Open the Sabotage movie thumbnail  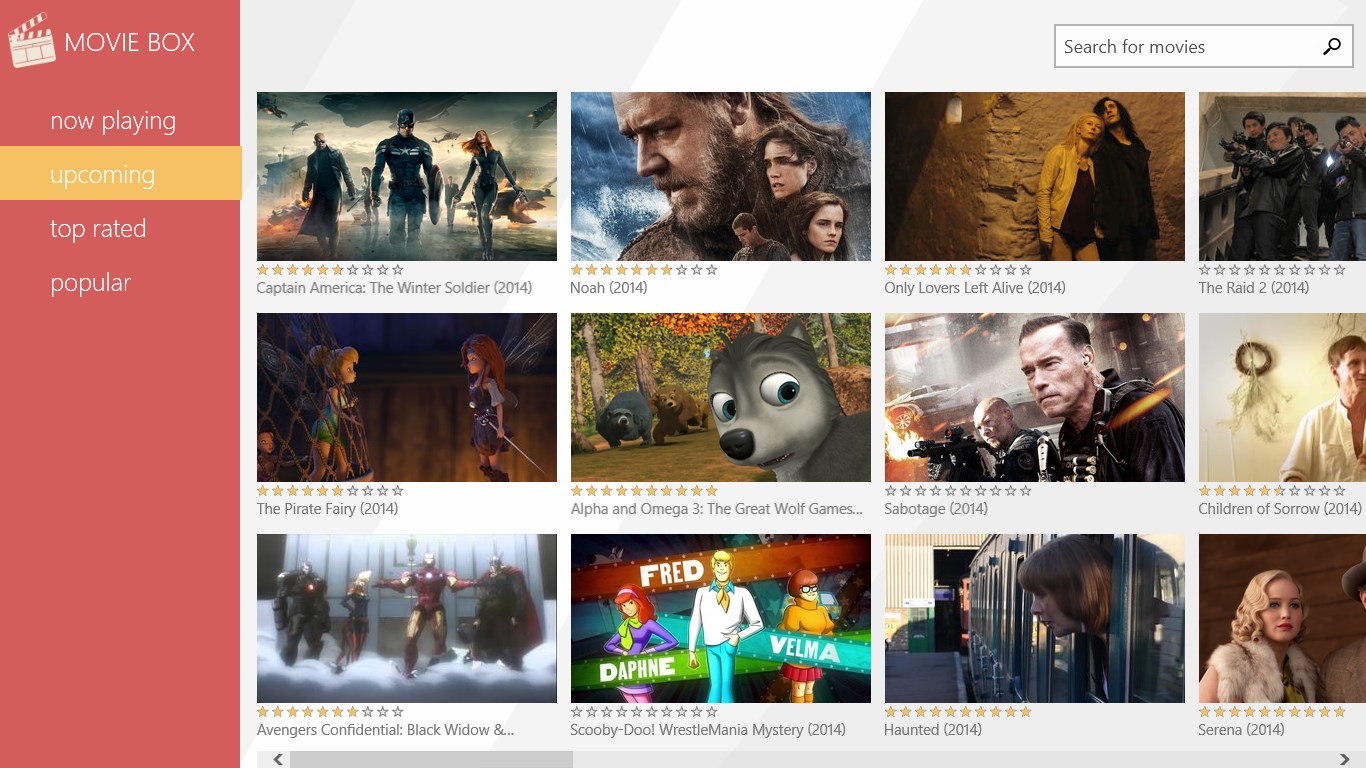[x=1035, y=397]
